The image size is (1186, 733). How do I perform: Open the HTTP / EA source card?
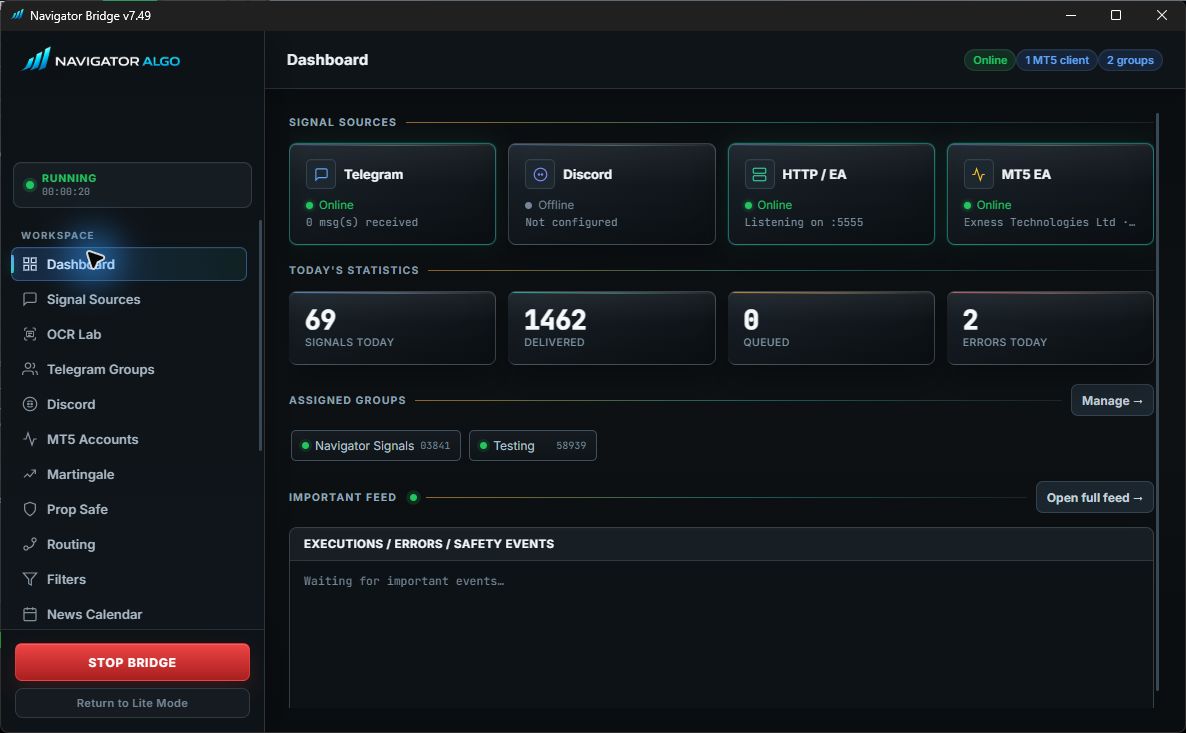pos(831,194)
